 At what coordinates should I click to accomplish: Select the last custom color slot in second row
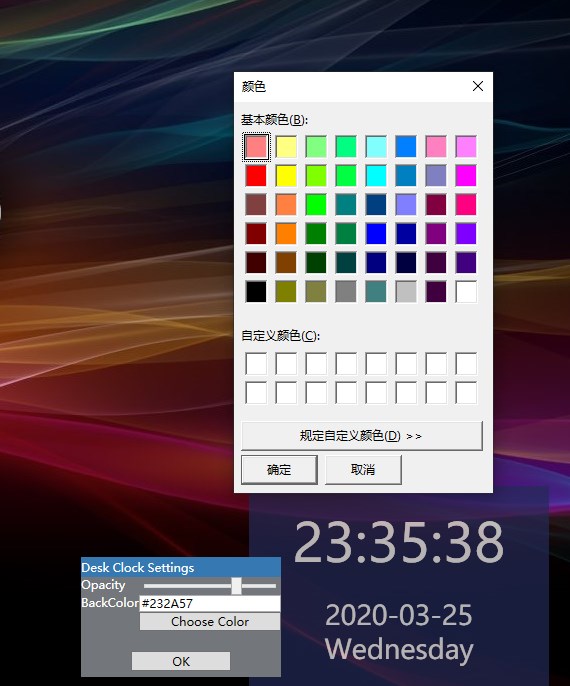pyautogui.click(x=466, y=393)
